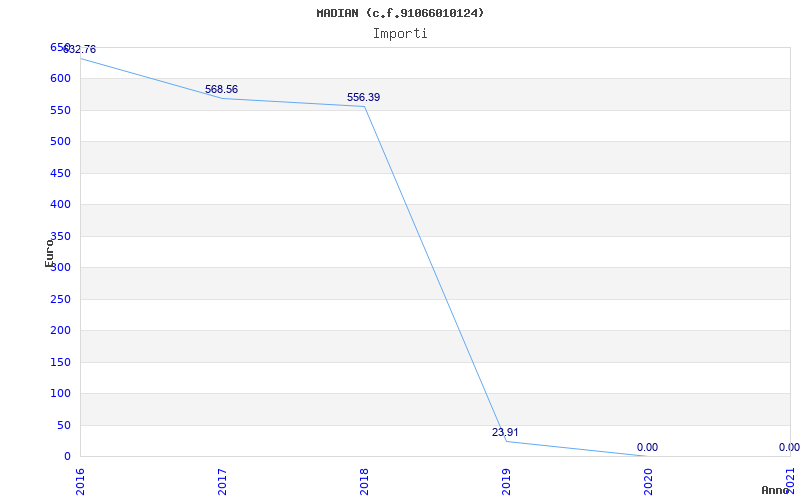
Task: Click the 600 y-axis tick label
Action: click(60, 79)
